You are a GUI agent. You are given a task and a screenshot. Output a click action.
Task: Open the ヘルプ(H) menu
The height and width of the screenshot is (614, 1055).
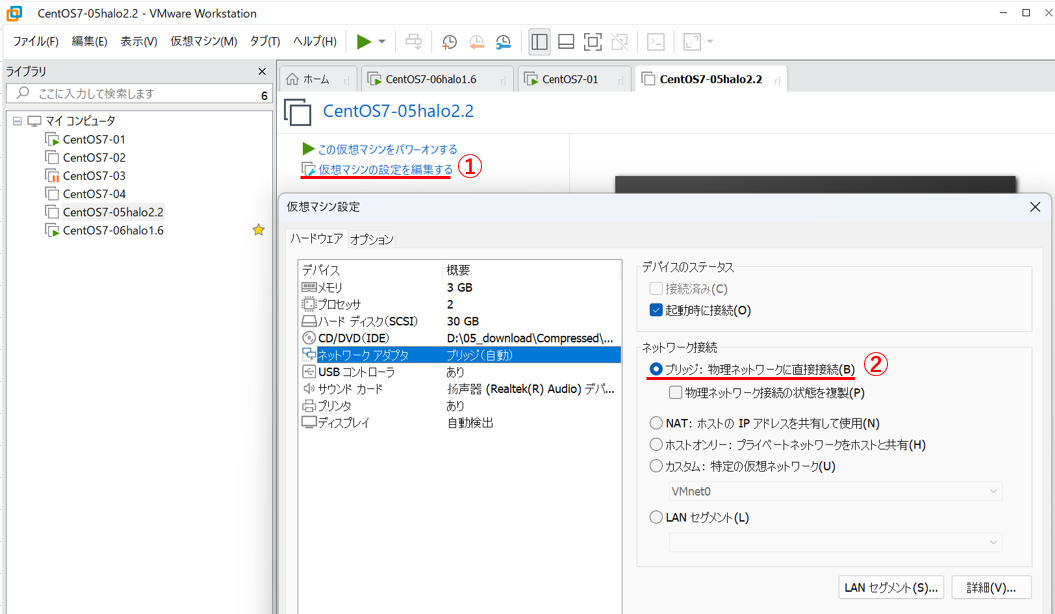point(315,42)
